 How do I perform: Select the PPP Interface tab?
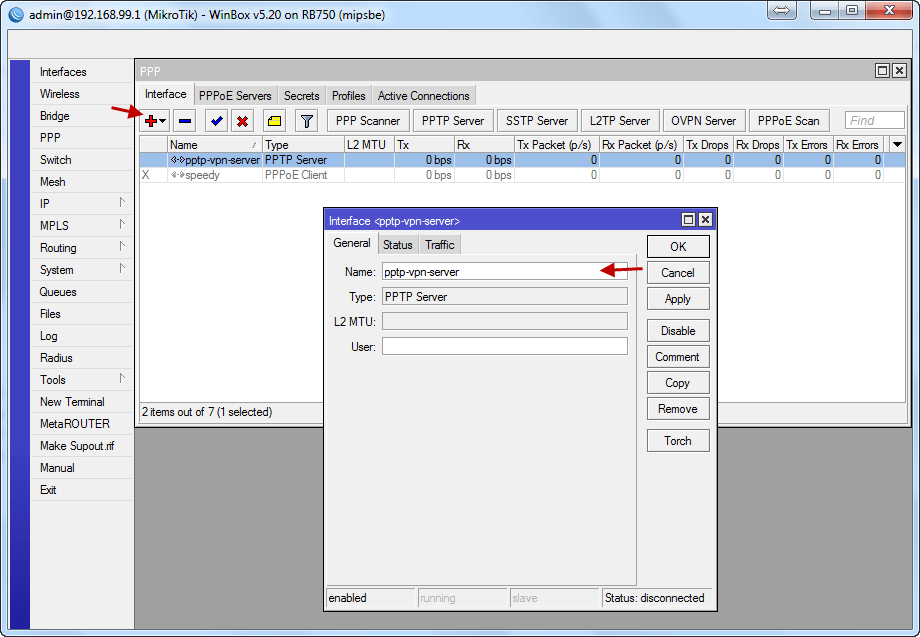coord(165,94)
